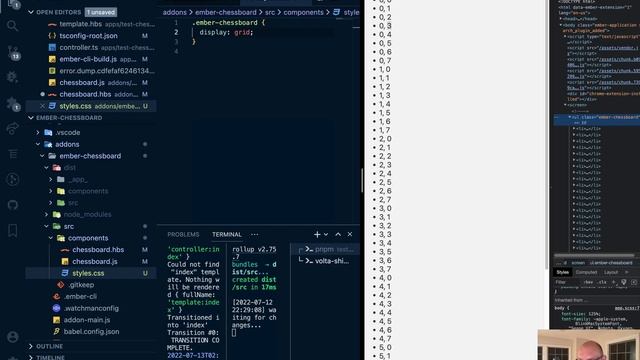Open error.dump file from Open Editors
This screenshot has height=360, width=640.
(91, 71)
